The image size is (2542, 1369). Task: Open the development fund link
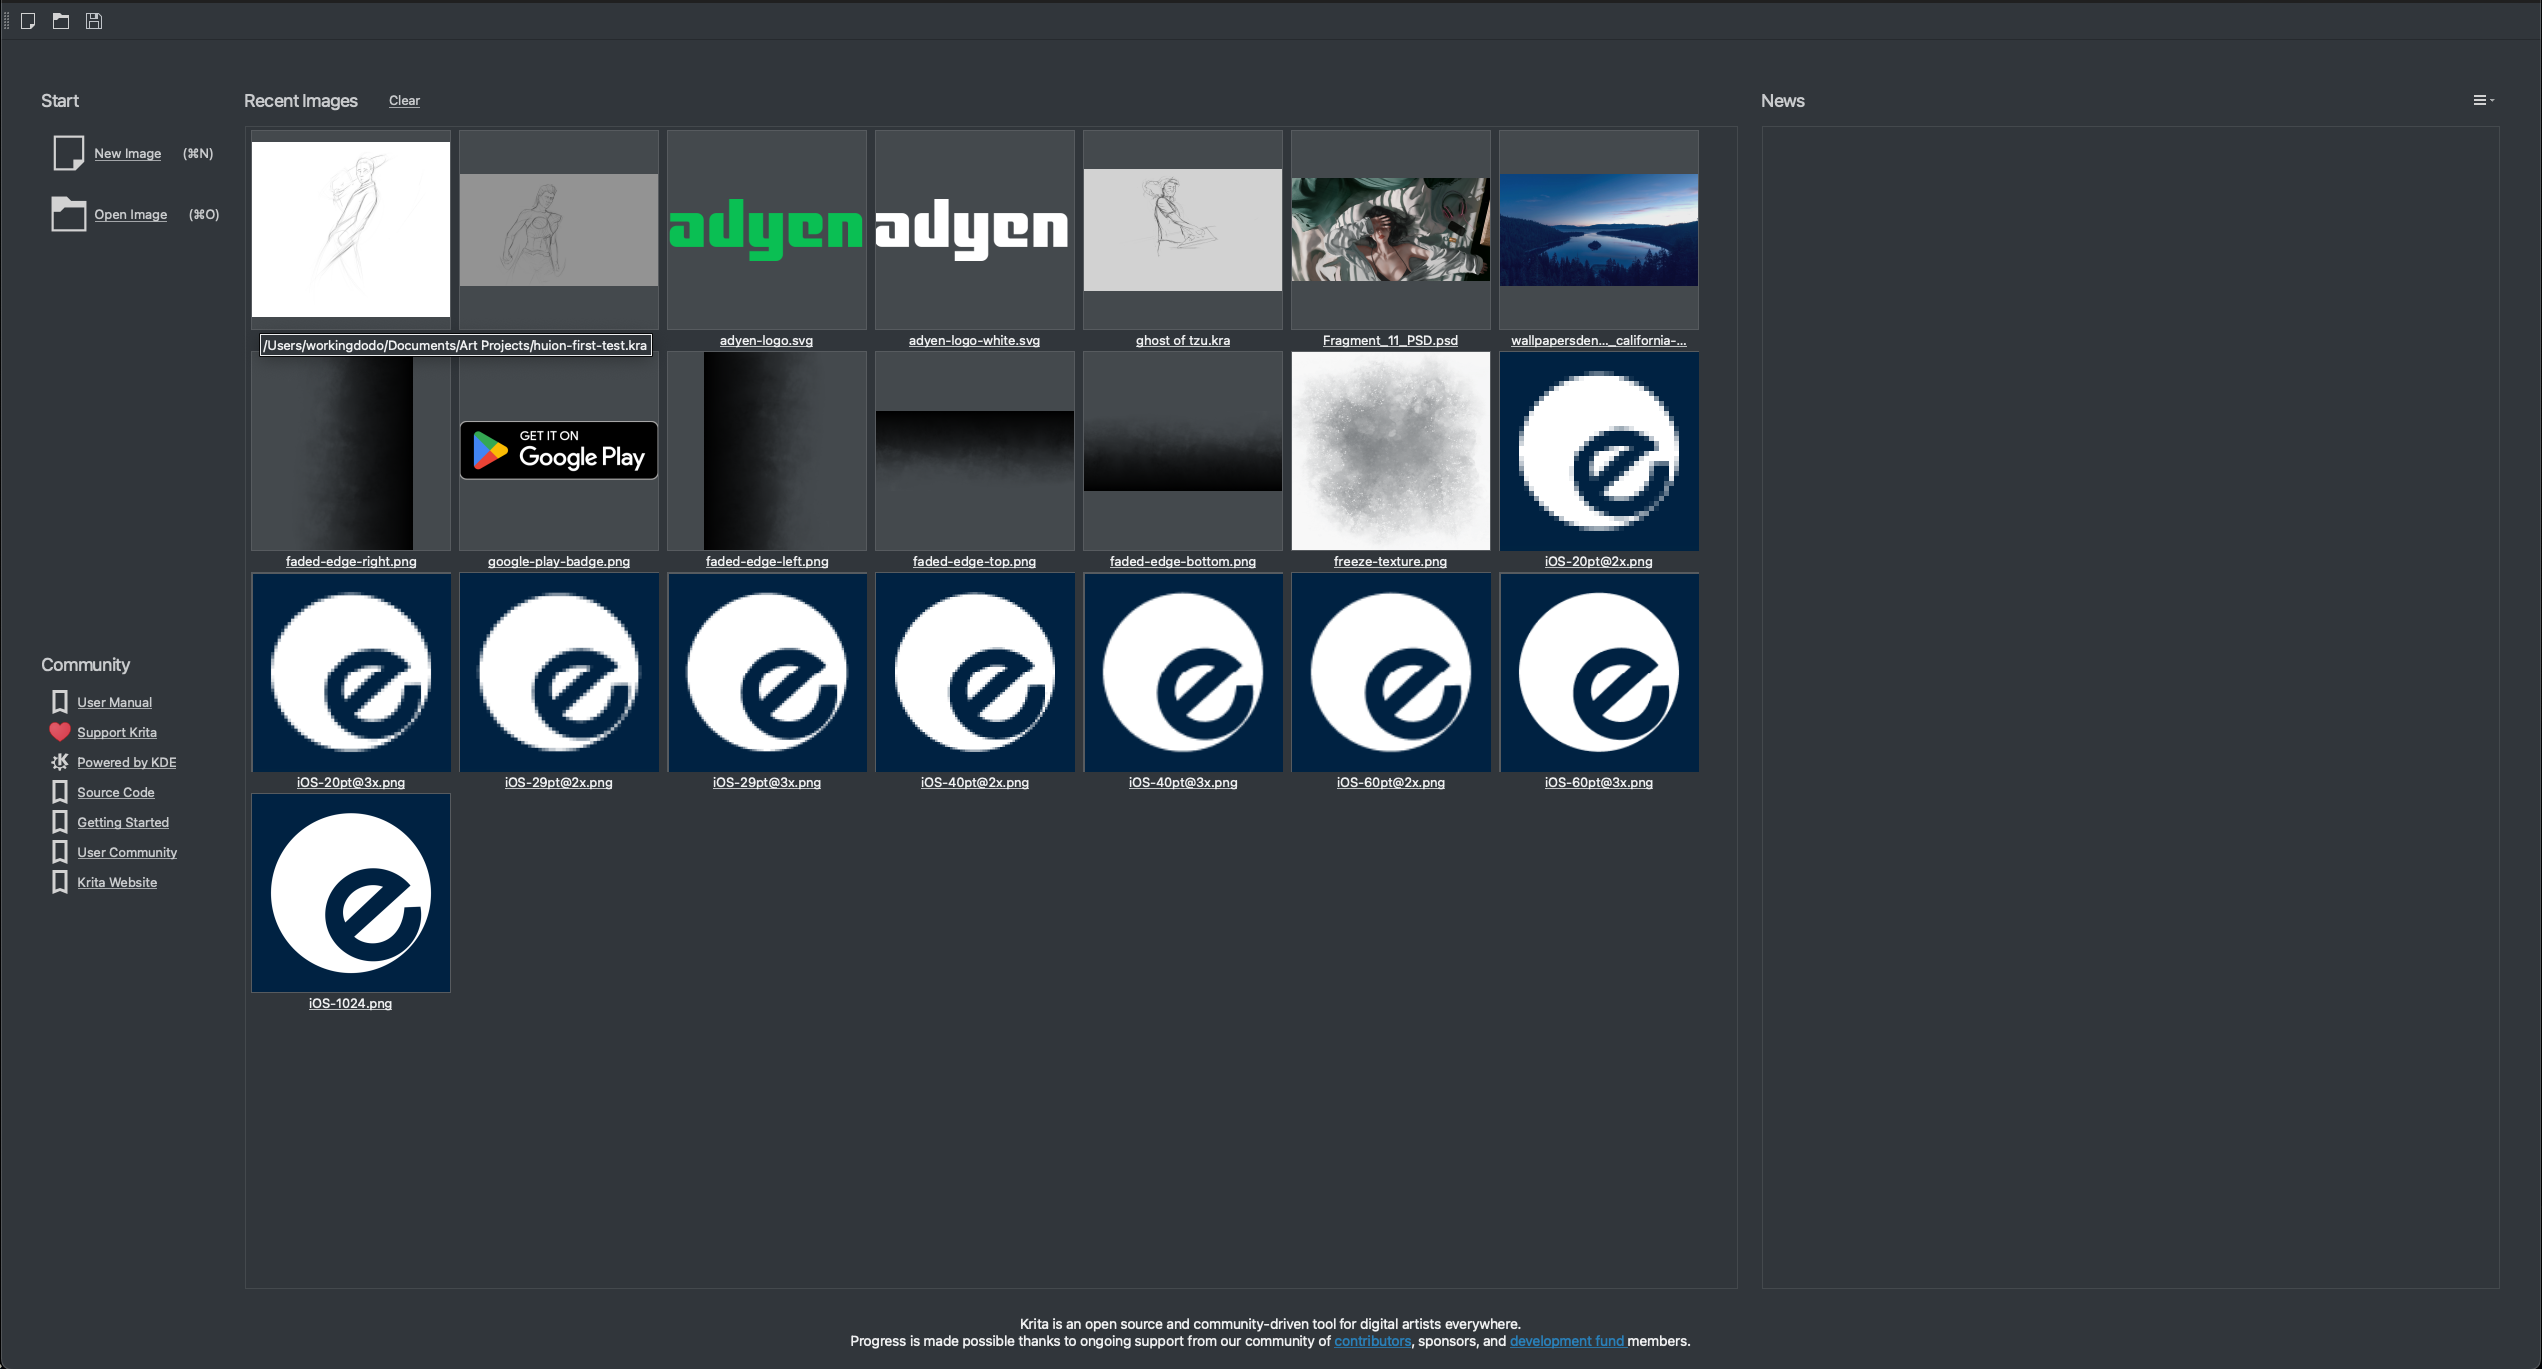click(x=1566, y=1341)
